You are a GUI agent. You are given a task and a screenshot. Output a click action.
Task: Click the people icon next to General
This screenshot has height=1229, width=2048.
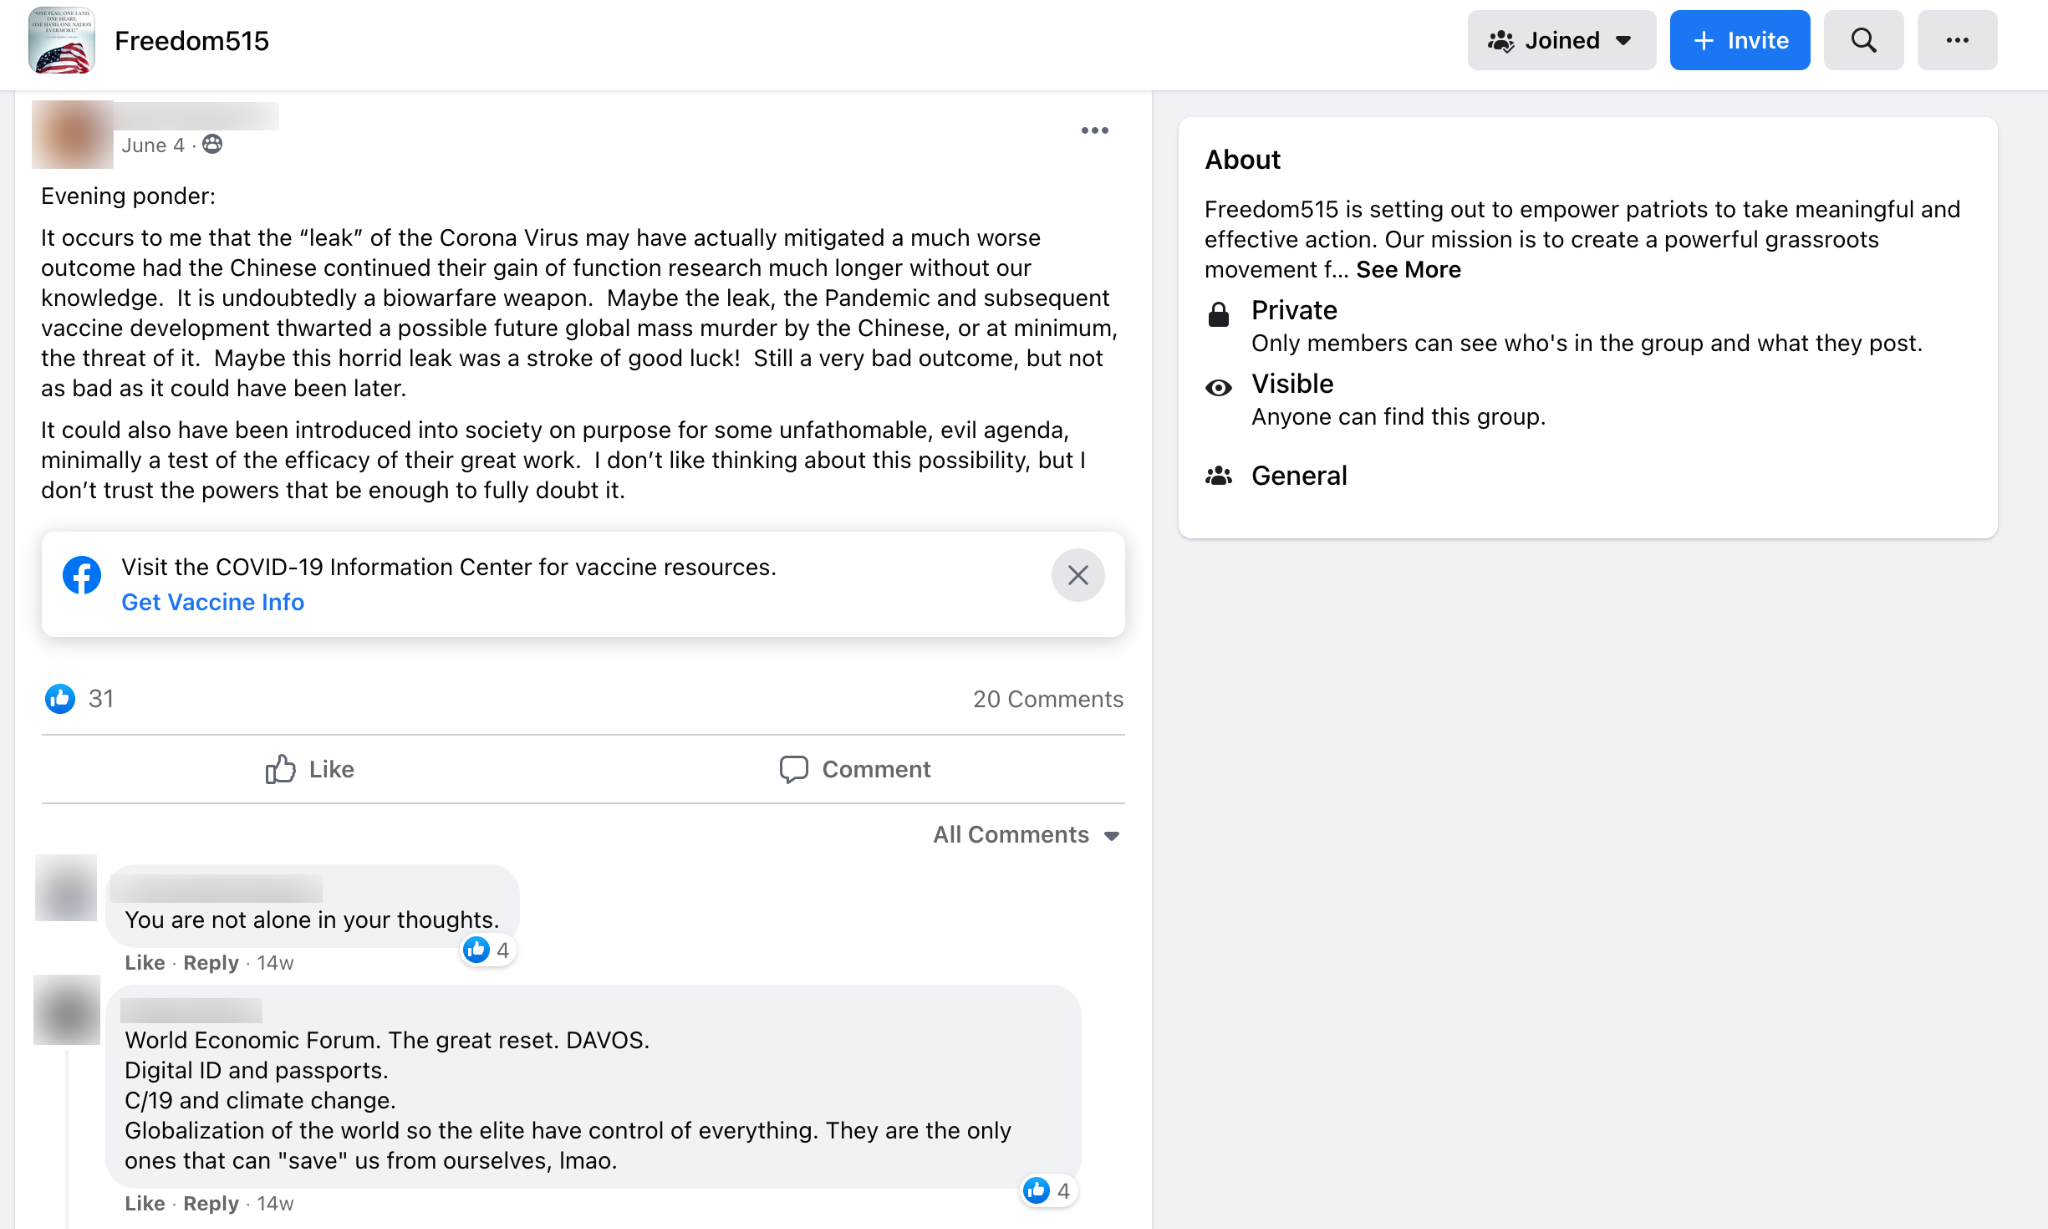1218,477
